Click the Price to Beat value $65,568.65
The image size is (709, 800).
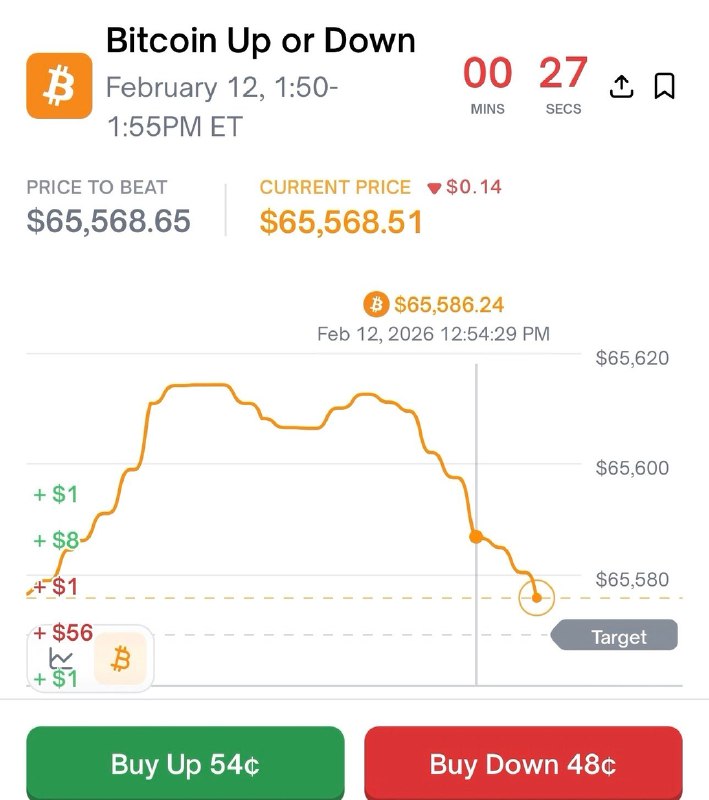(x=109, y=222)
